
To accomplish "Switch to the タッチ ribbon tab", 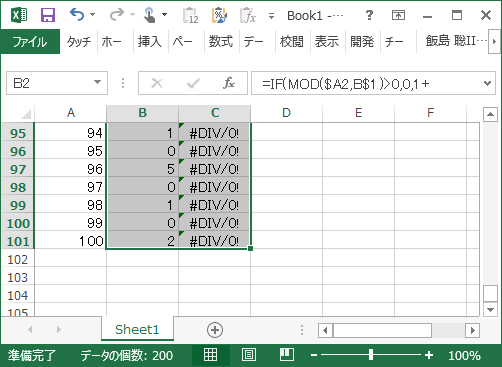I will [x=79, y=42].
